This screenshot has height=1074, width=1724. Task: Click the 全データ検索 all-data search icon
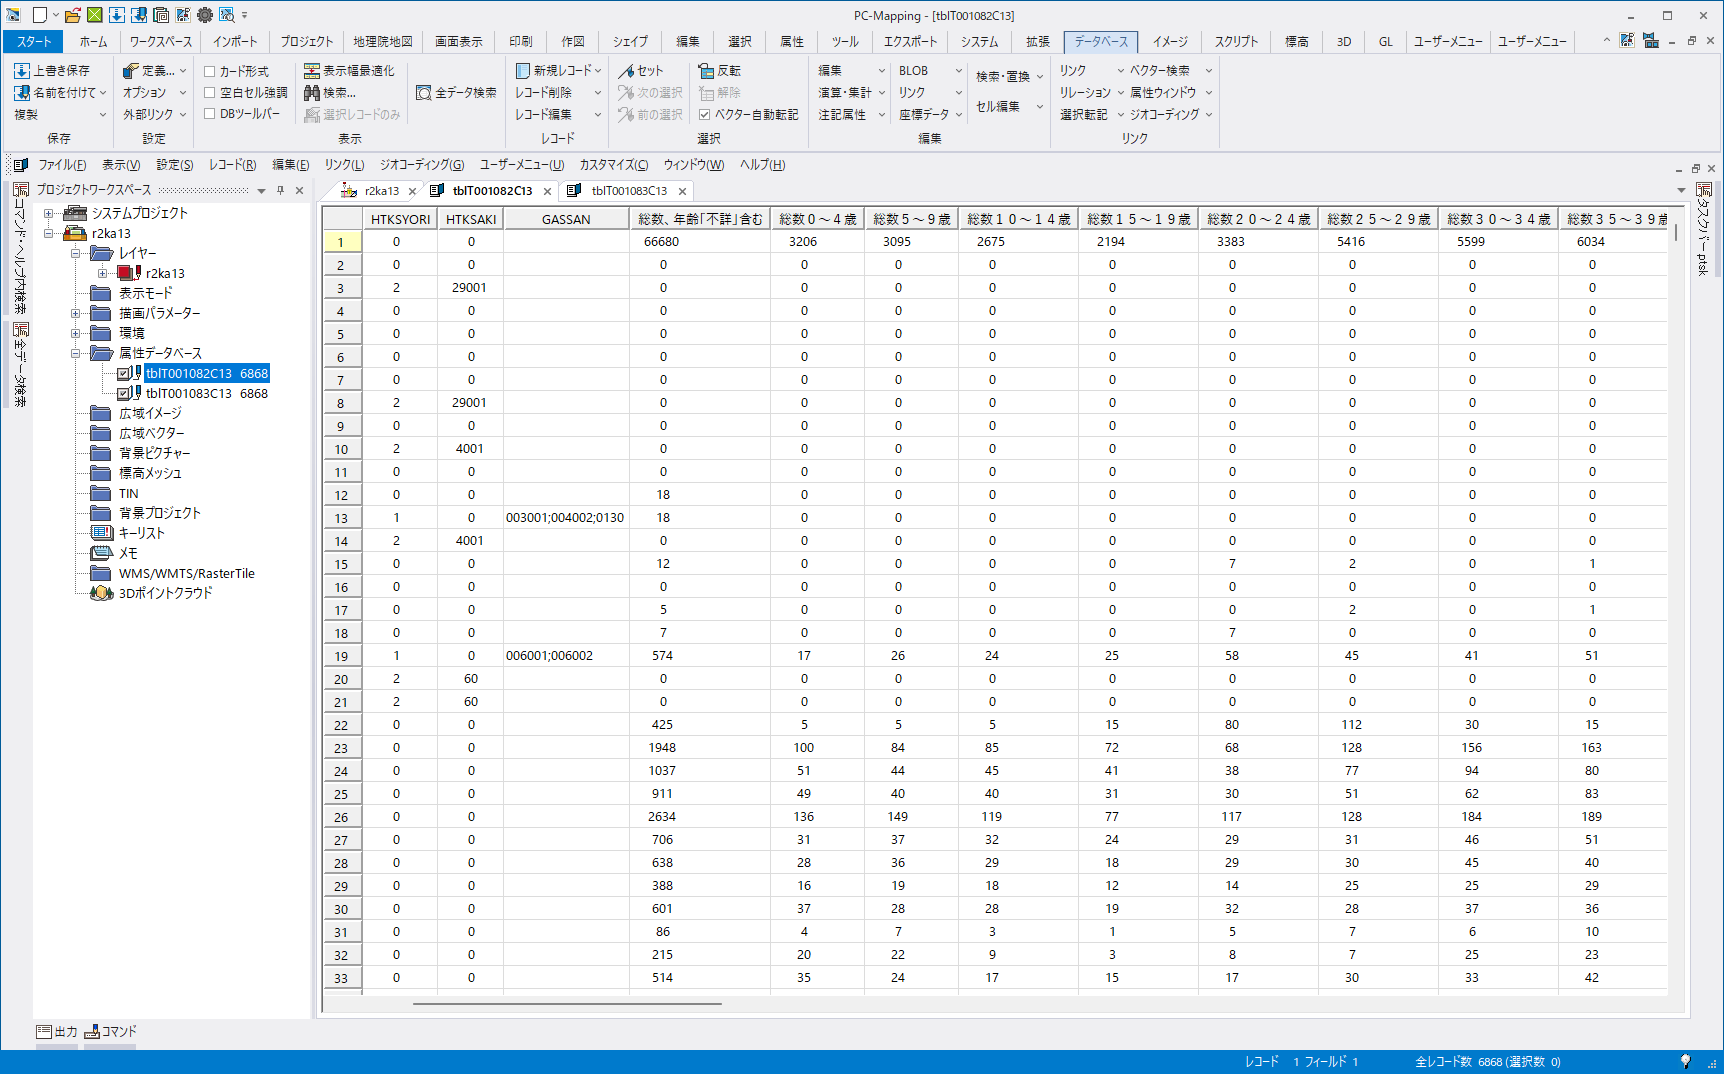pos(424,93)
